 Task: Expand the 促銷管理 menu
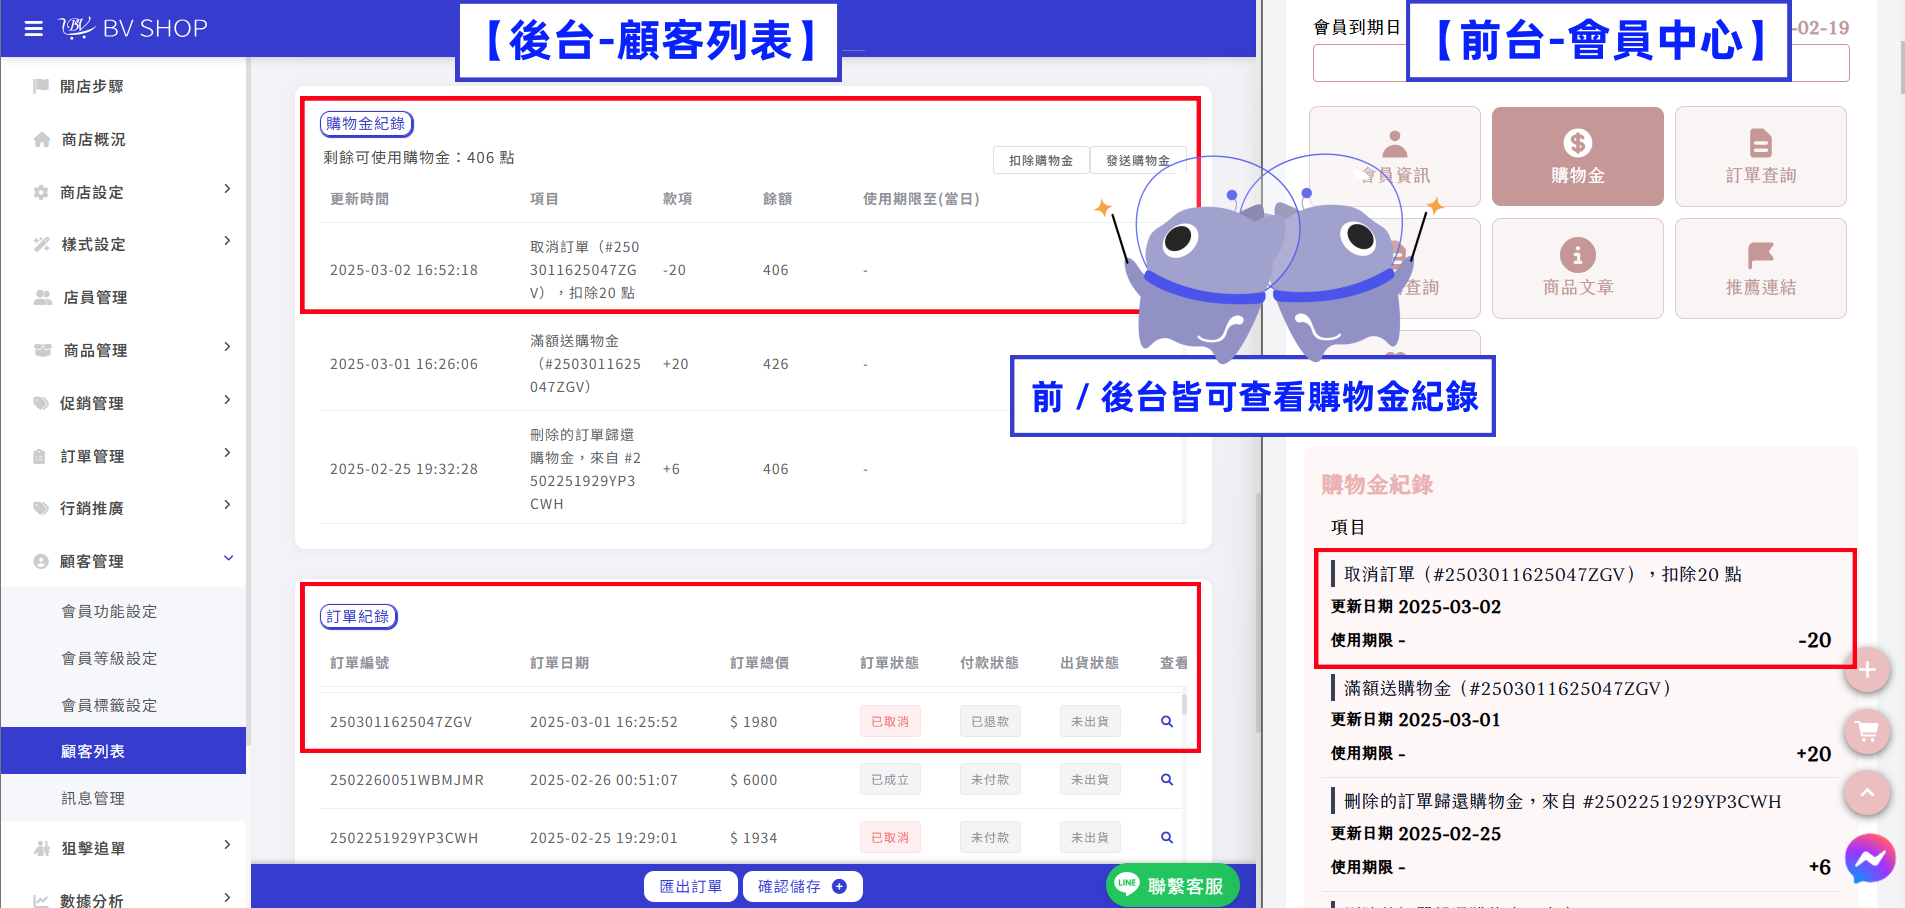[123, 403]
